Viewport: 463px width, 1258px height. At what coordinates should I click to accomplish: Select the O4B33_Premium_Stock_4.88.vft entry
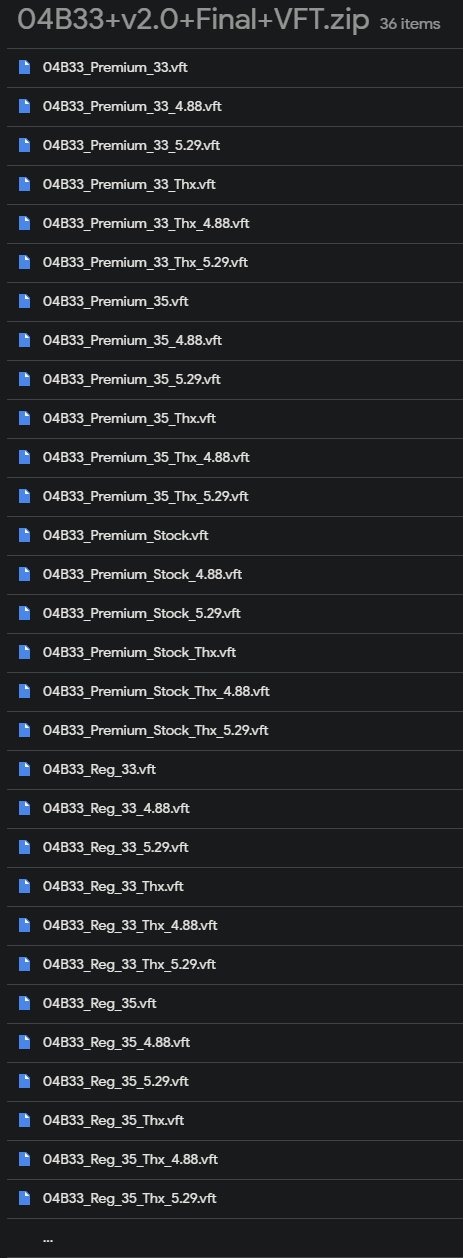coord(231,575)
